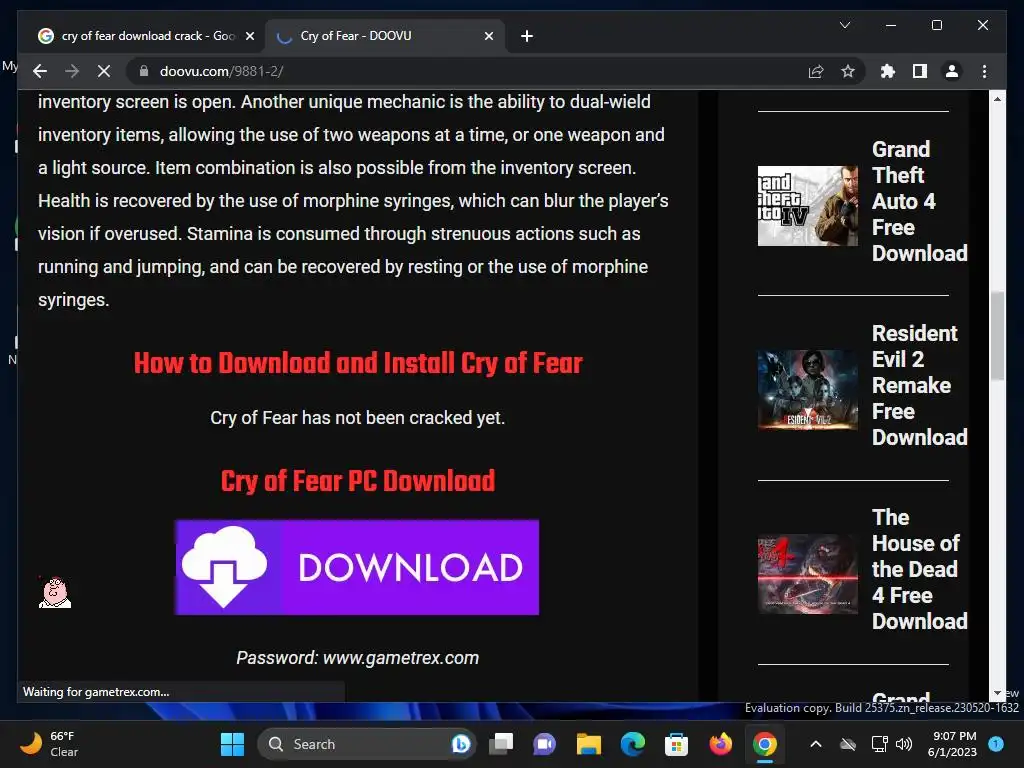This screenshot has height=768, width=1024.
Task: Share this page using share icon
Action: (816, 71)
